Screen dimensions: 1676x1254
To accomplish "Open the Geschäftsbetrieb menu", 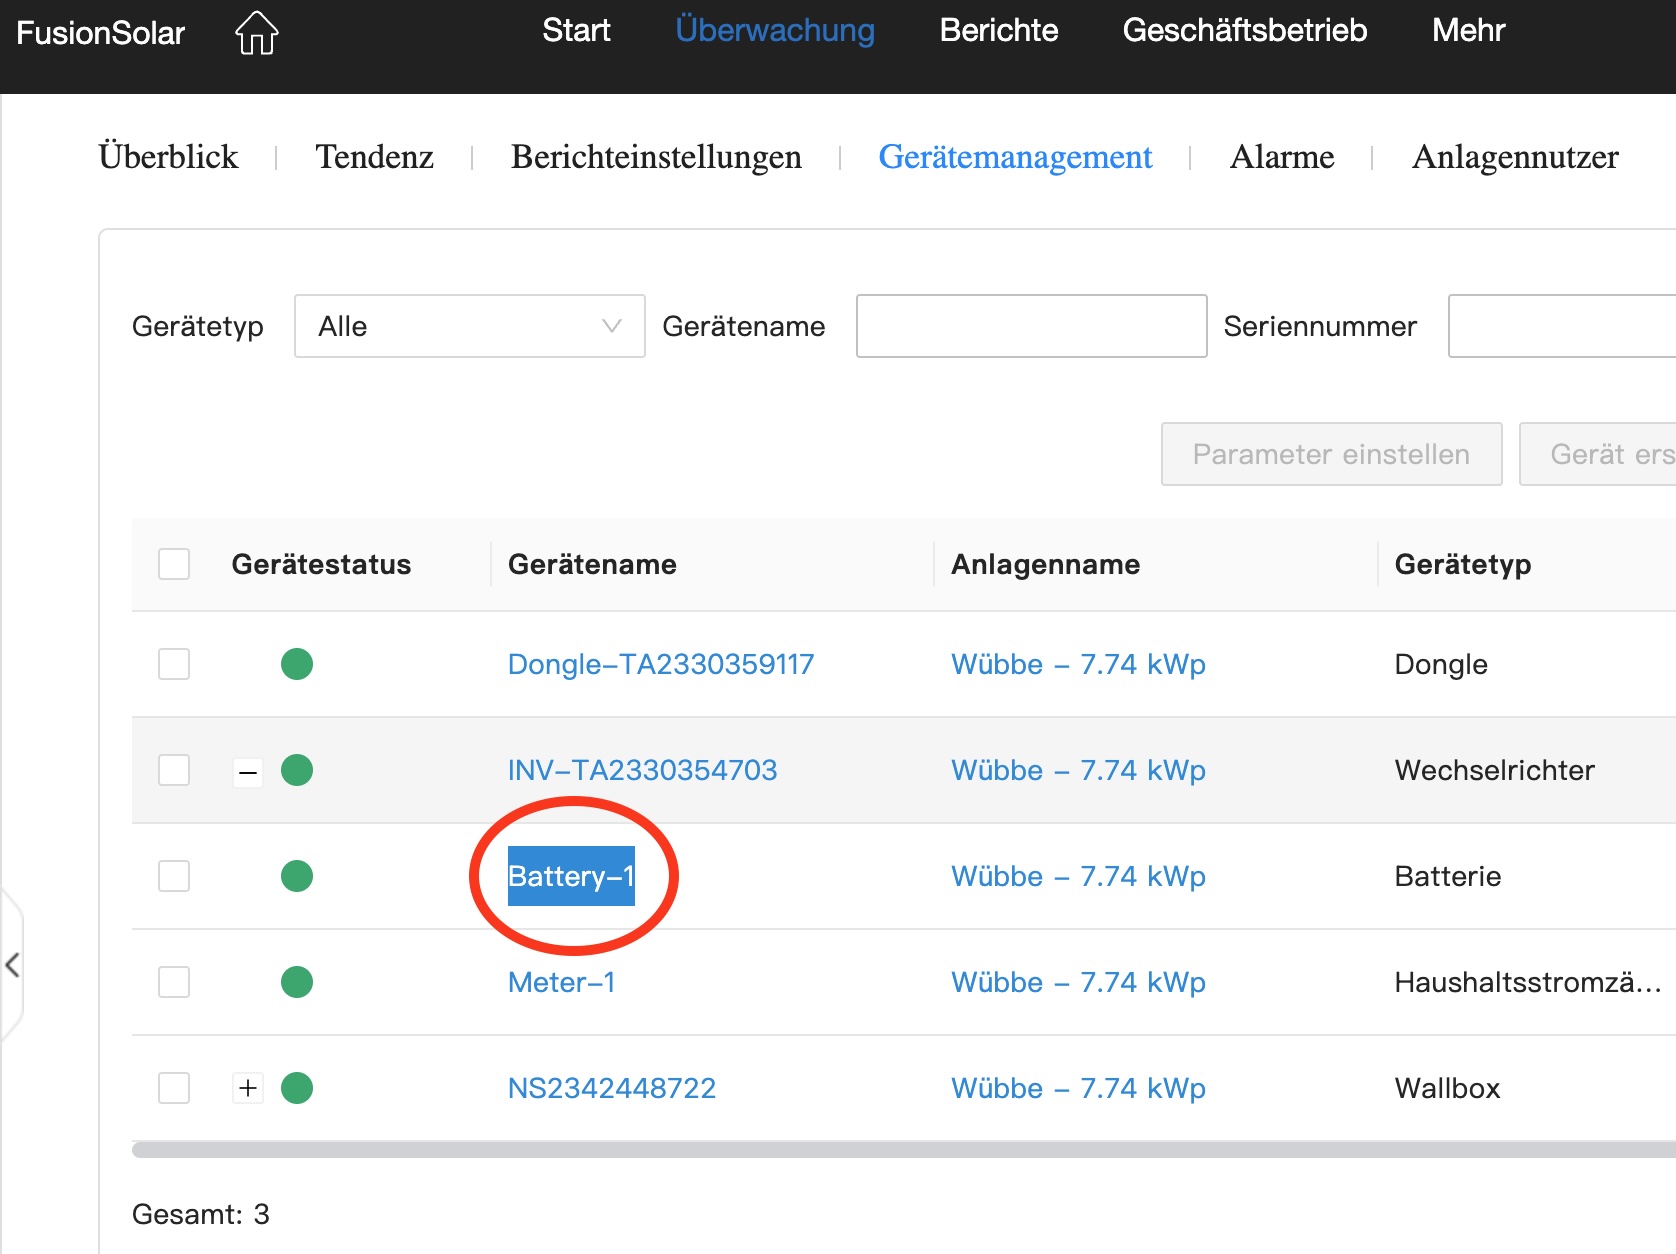I will tap(1245, 30).
